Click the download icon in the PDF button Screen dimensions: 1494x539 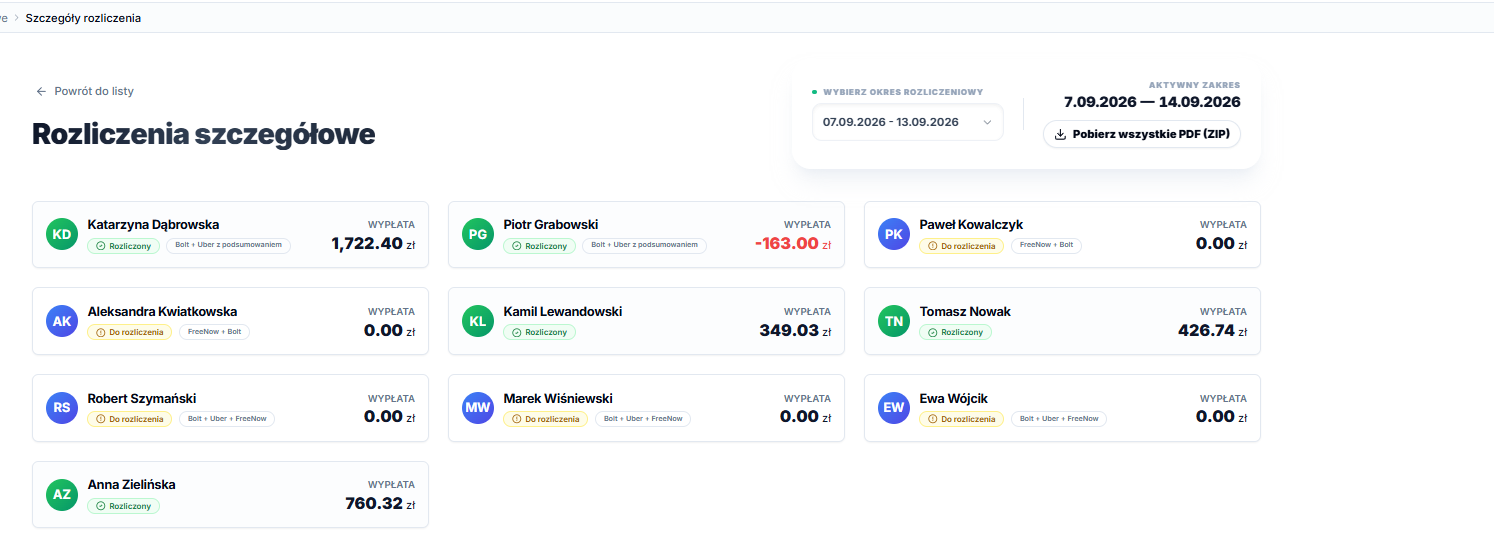click(x=1061, y=134)
